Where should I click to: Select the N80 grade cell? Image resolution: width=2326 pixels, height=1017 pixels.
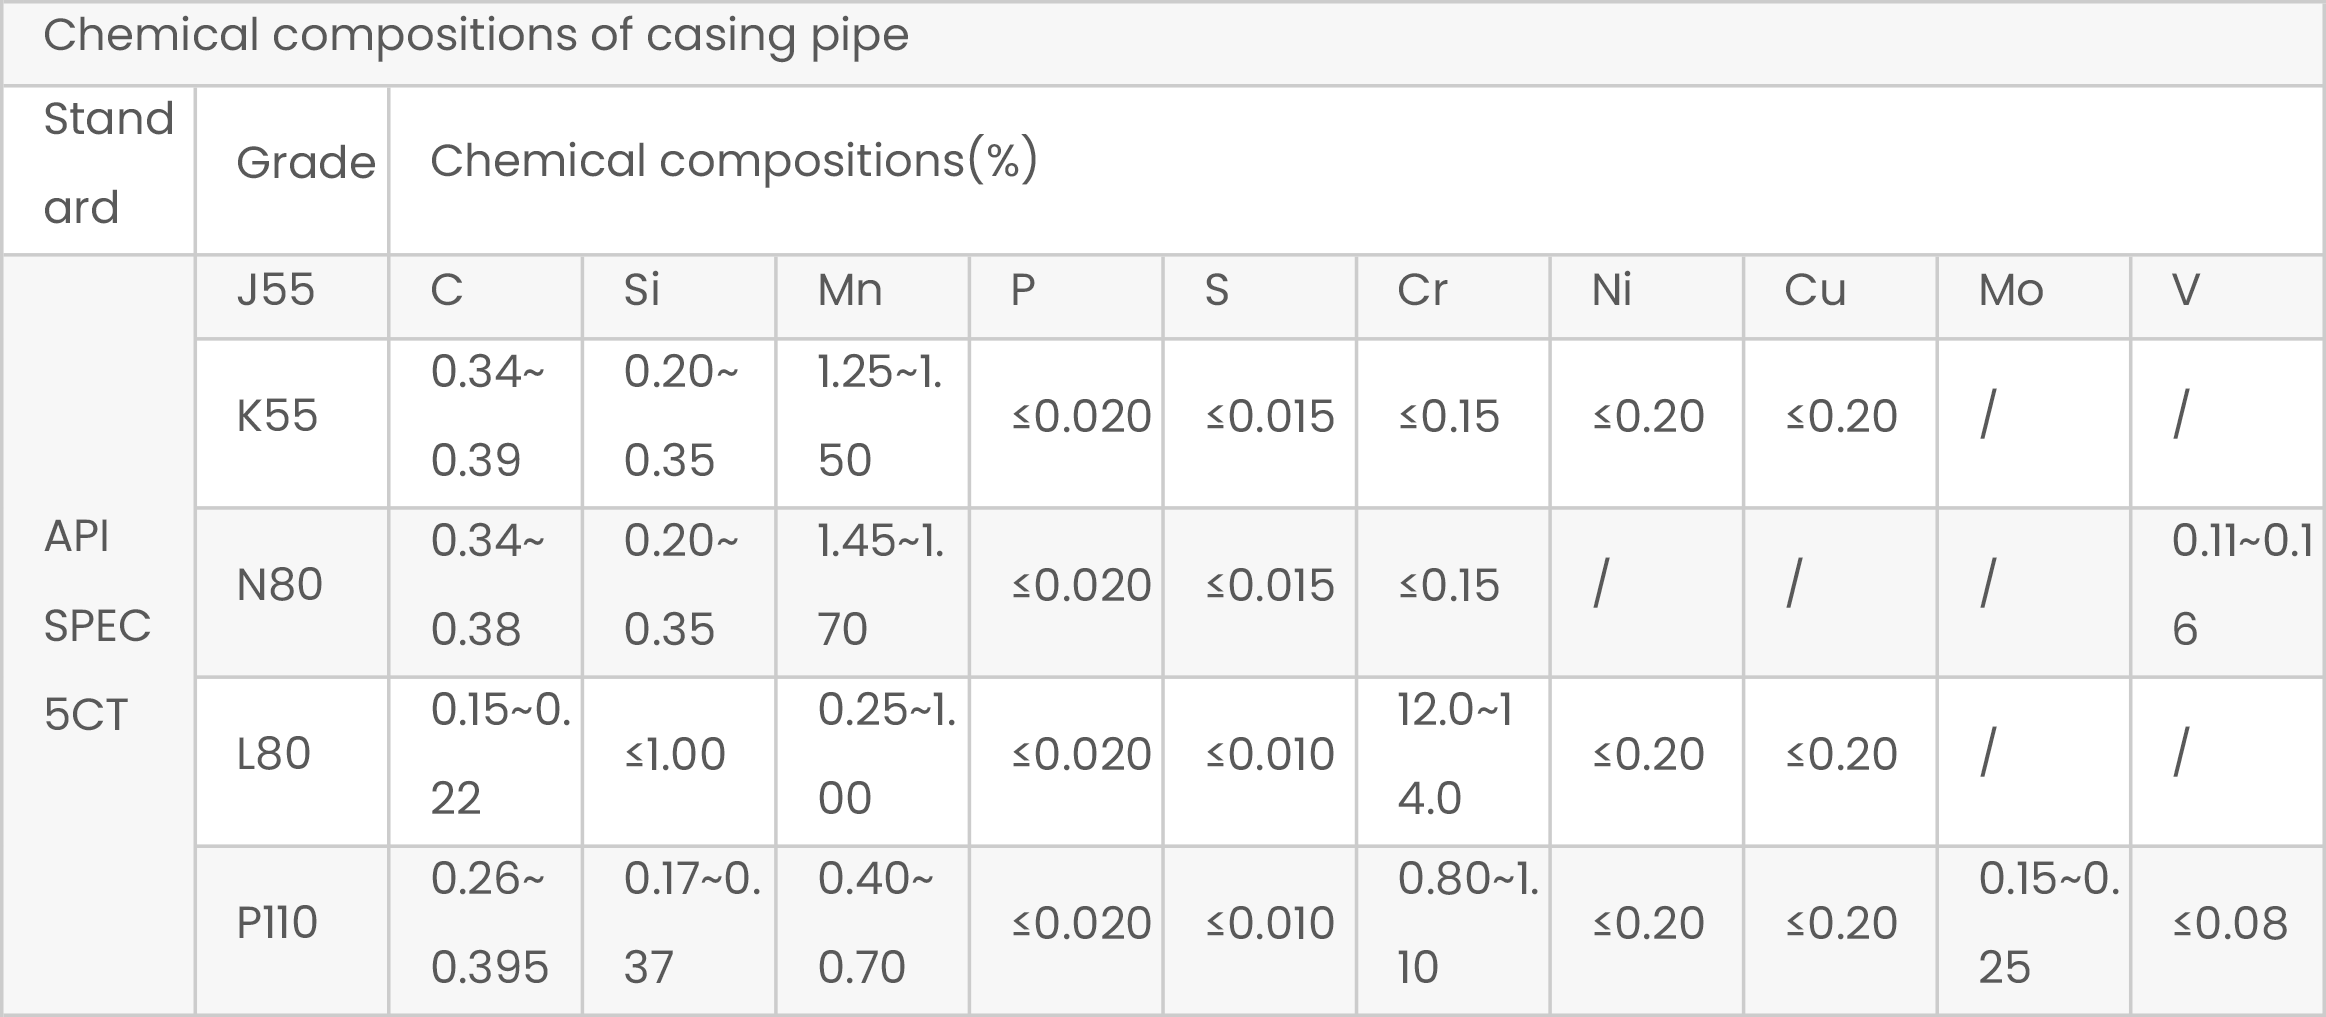(x=279, y=585)
